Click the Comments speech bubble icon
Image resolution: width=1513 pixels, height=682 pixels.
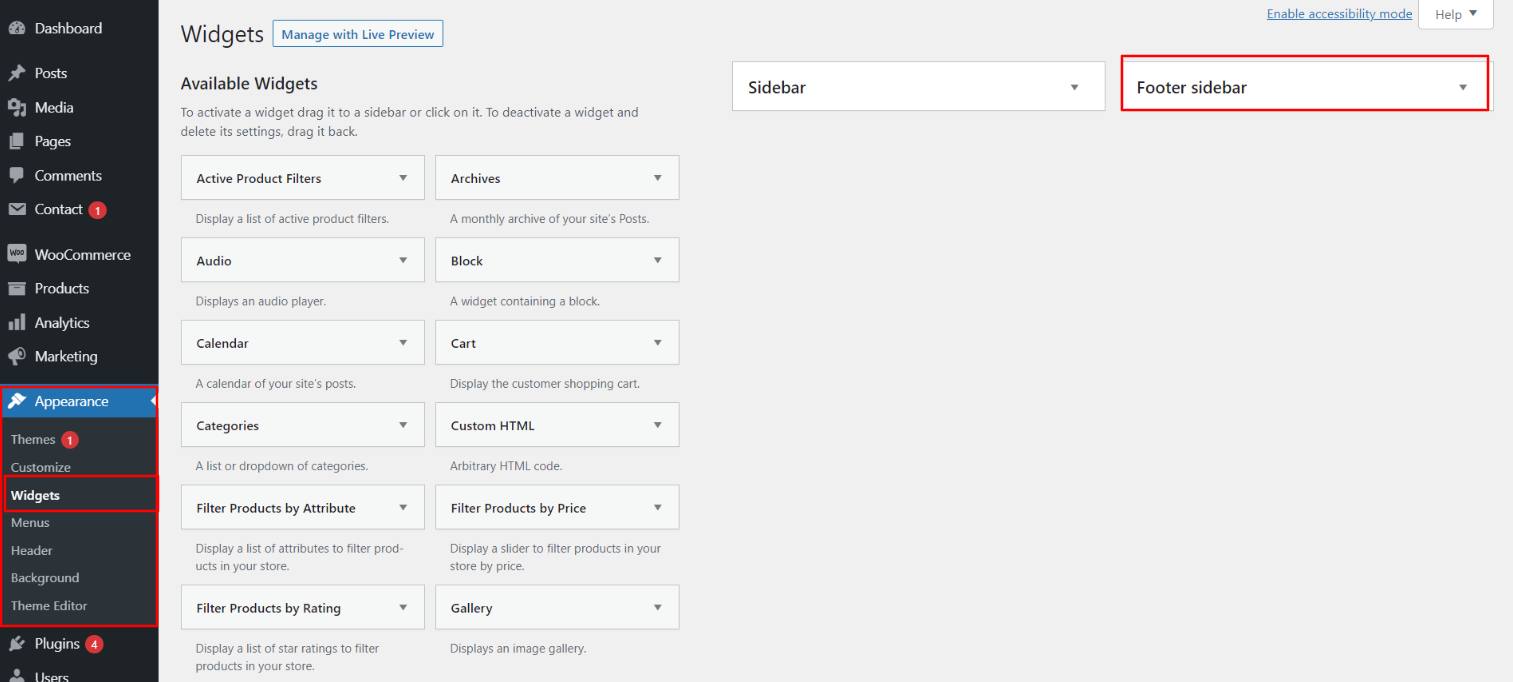pos(17,175)
